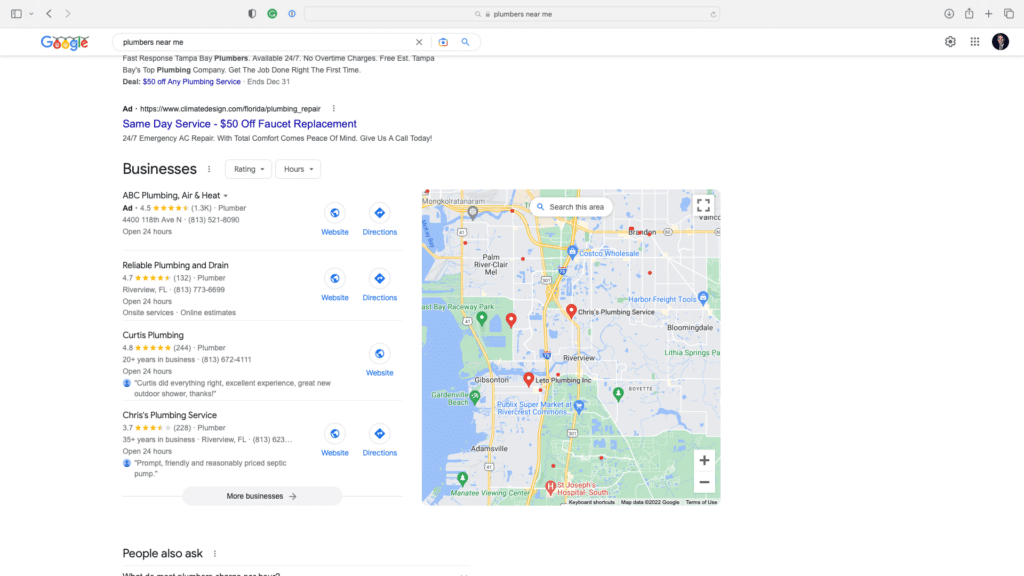Image resolution: width=1024 pixels, height=576 pixels.
Task: Zoom out on the map with minus
Action: (x=704, y=483)
